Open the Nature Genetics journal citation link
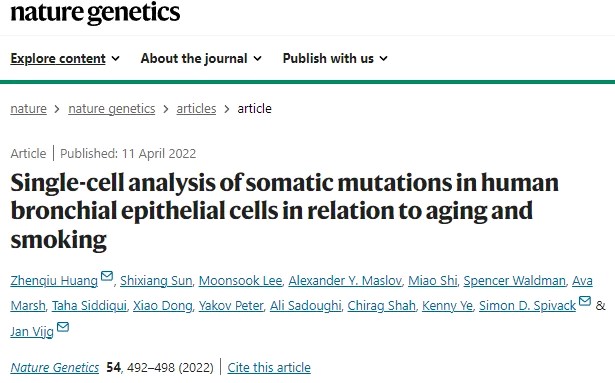The image size is (615, 383). click(55, 368)
